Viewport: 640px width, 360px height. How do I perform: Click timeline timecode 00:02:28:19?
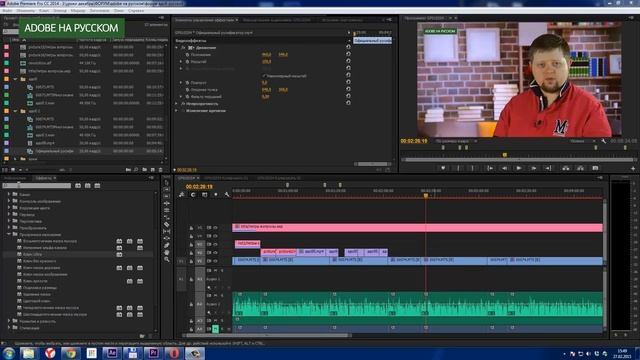click(199, 187)
